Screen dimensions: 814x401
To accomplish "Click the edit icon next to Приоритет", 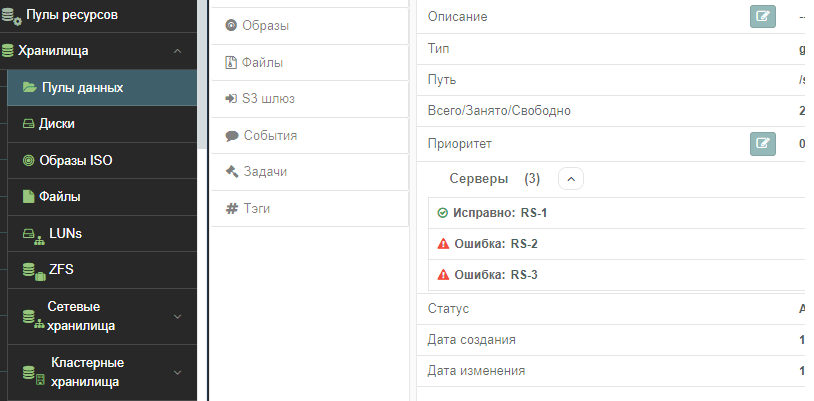I will tap(763, 143).
